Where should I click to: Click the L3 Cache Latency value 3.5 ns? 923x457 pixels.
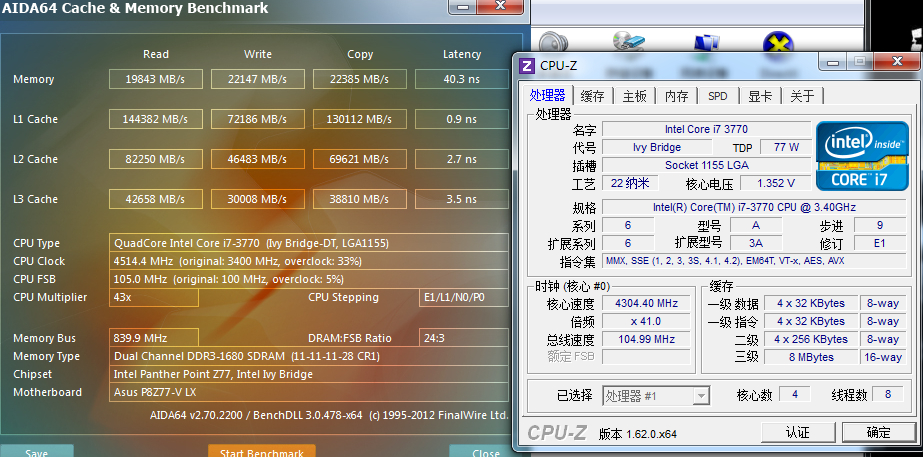[462, 199]
